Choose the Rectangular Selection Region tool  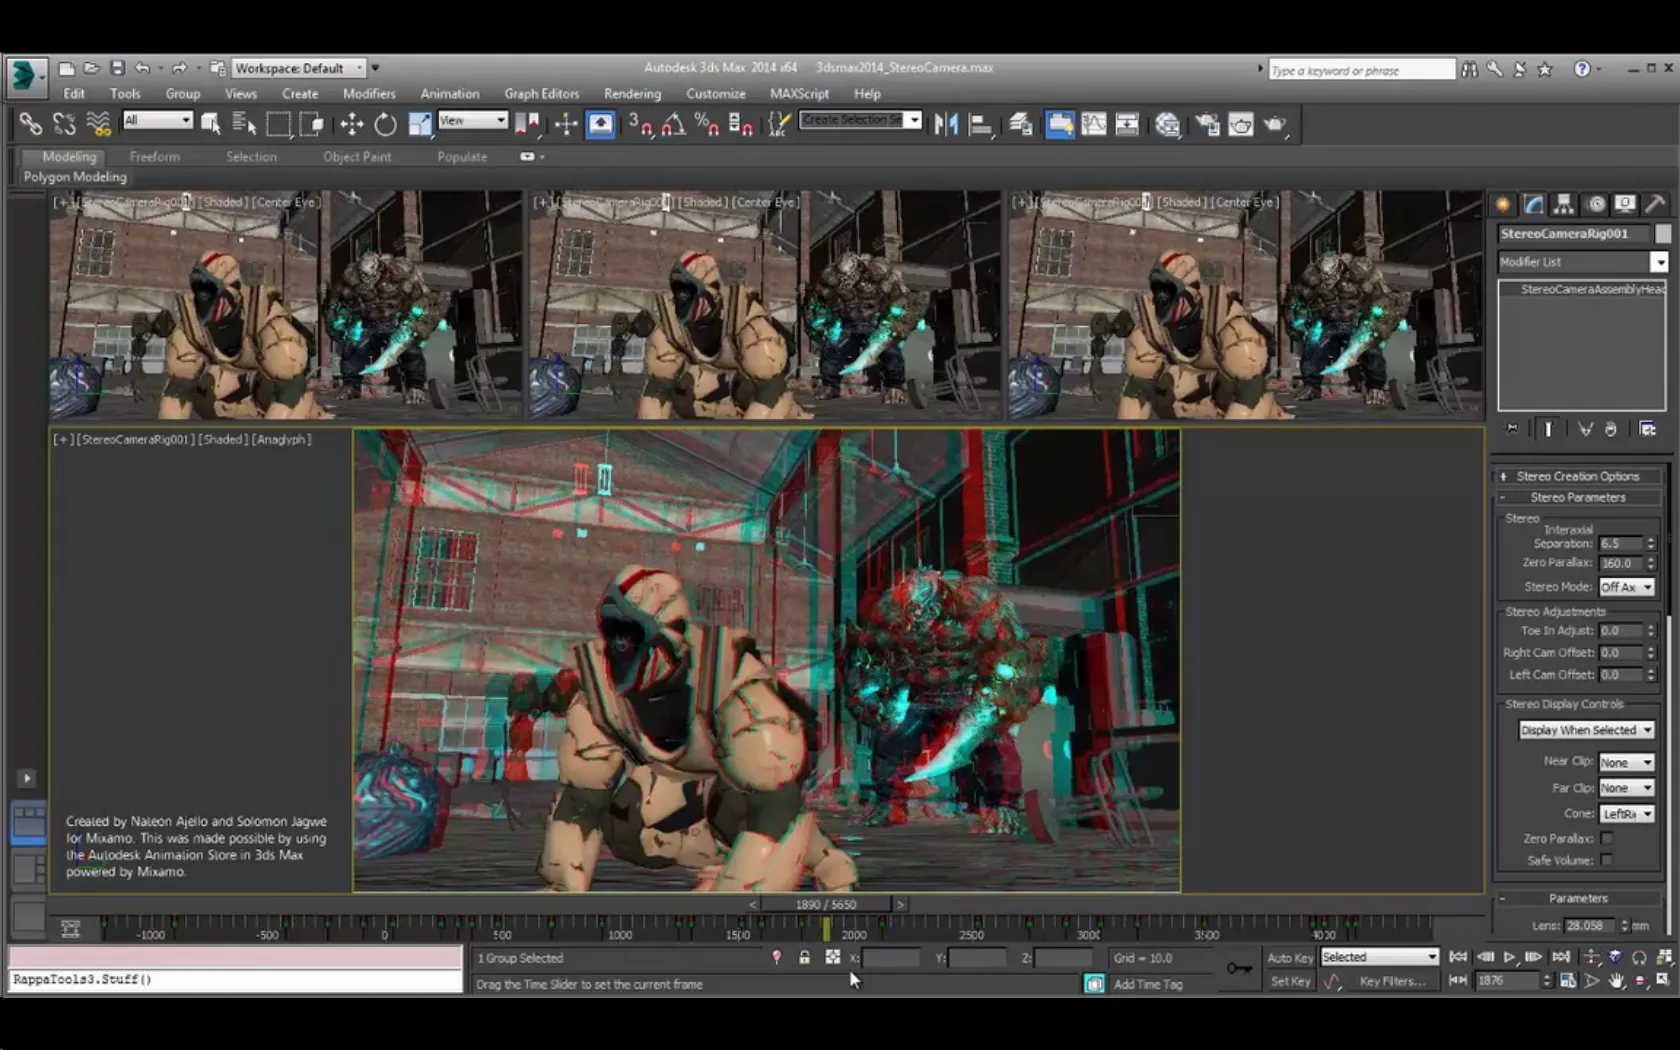pyautogui.click(x=278, y=124)
